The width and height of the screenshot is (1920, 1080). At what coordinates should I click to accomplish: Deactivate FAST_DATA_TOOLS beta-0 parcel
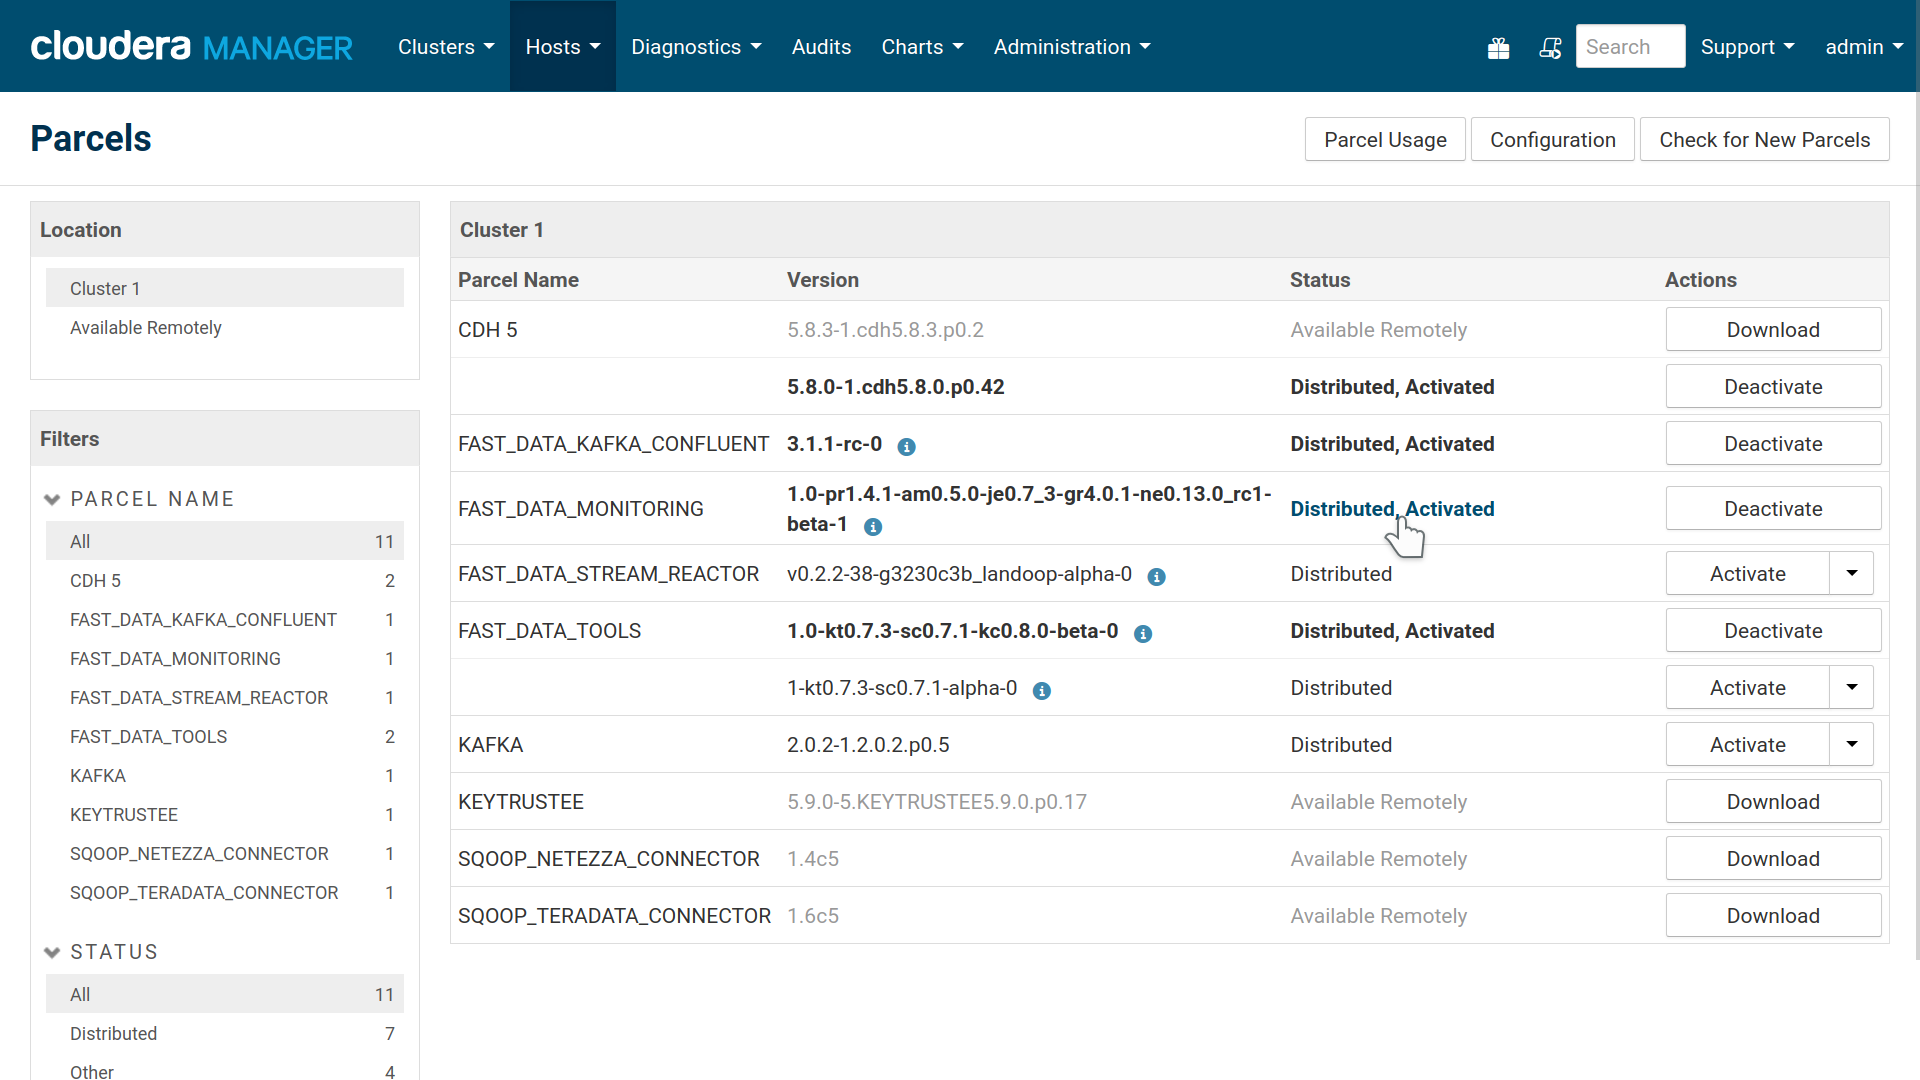[1773, 630]
